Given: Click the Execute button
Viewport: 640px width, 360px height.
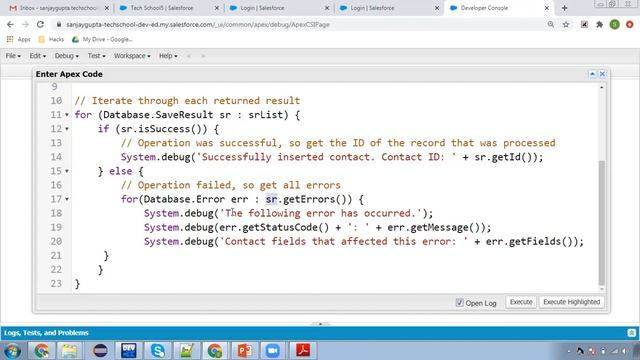Looking at the screenshot, I should (521, 302).
